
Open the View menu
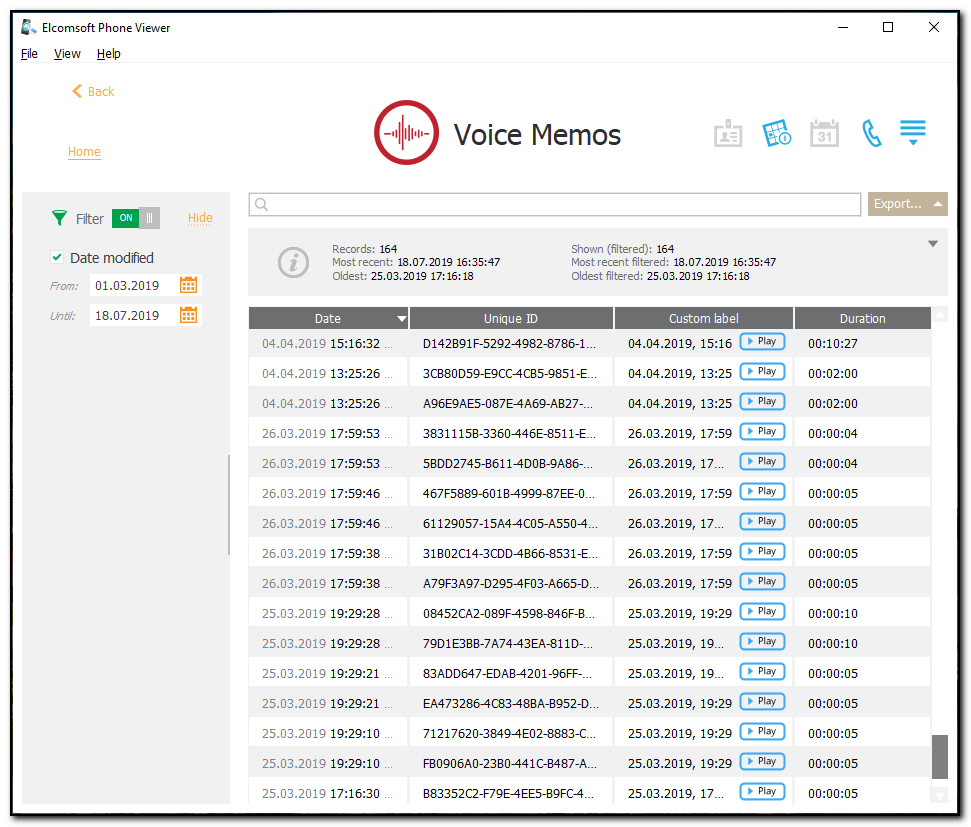pyautogui.click(x=66, y=53)
